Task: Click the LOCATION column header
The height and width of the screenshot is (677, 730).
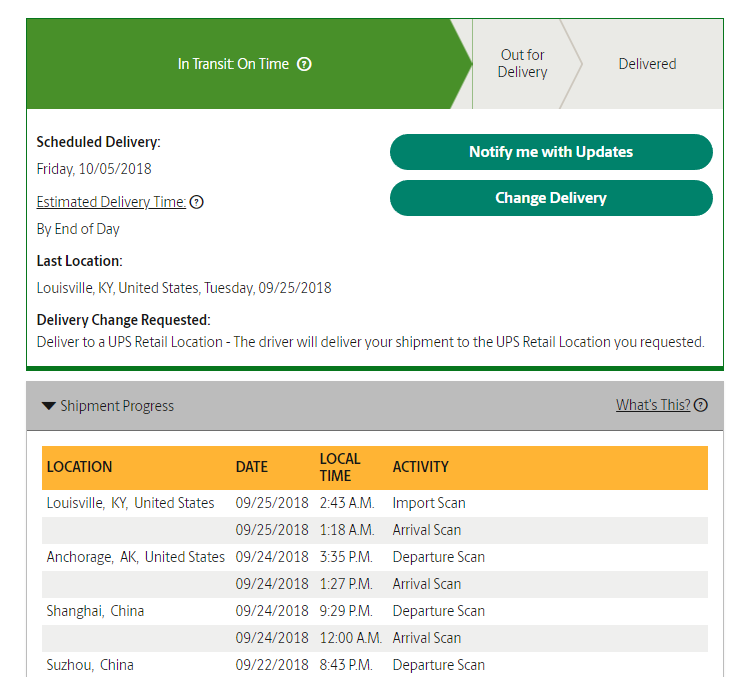Action: (80, 467)
